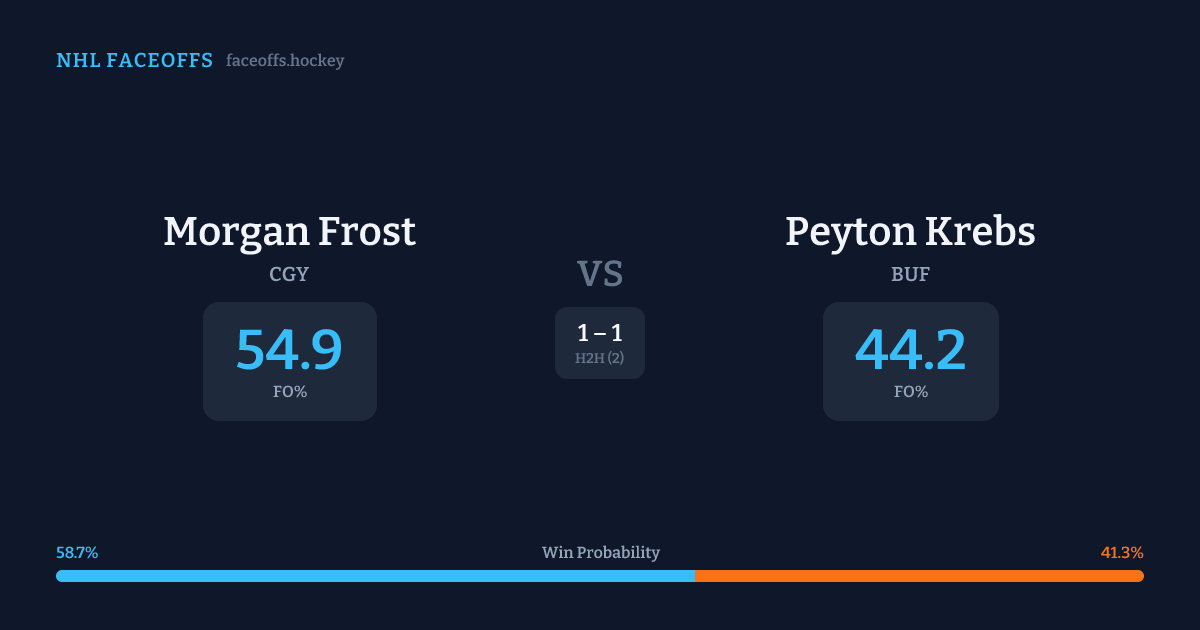The height and width of the screenshot is (630, 1200).
Task: Click the H2H (2) label
Action: [x=600, y=358]
